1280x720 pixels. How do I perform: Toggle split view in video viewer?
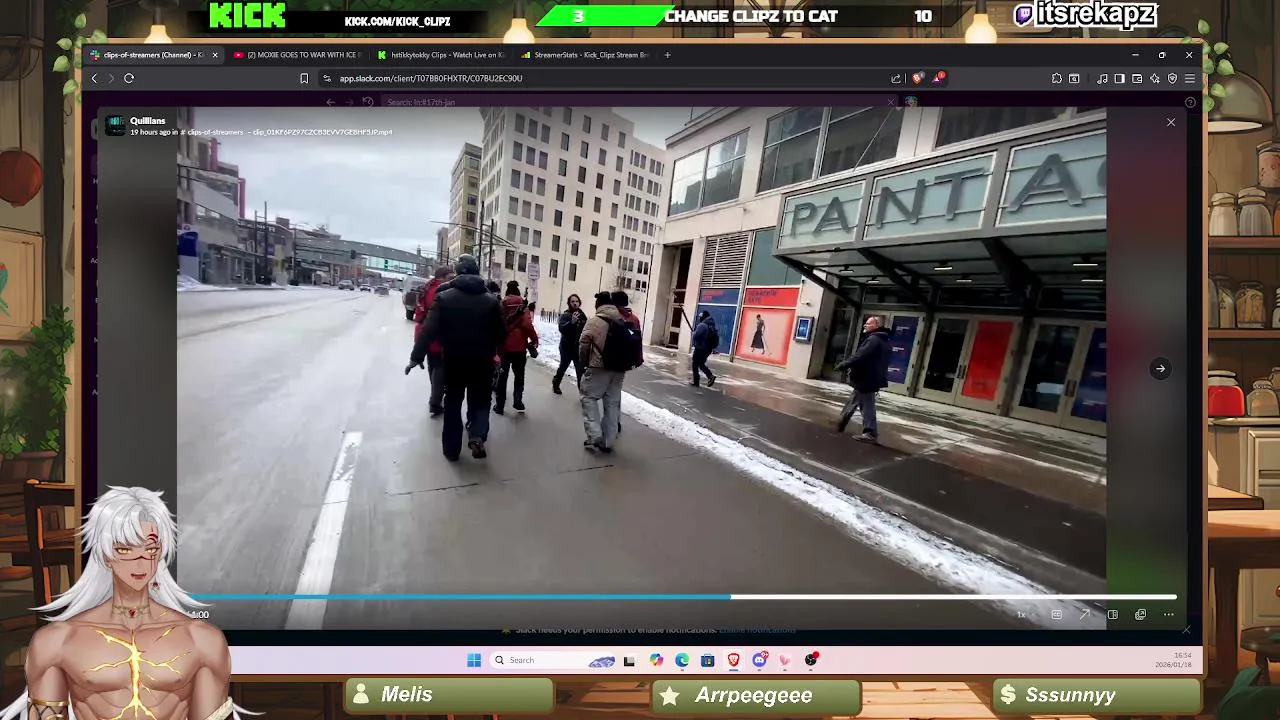pyautogui.click(x=1113, y=615)
